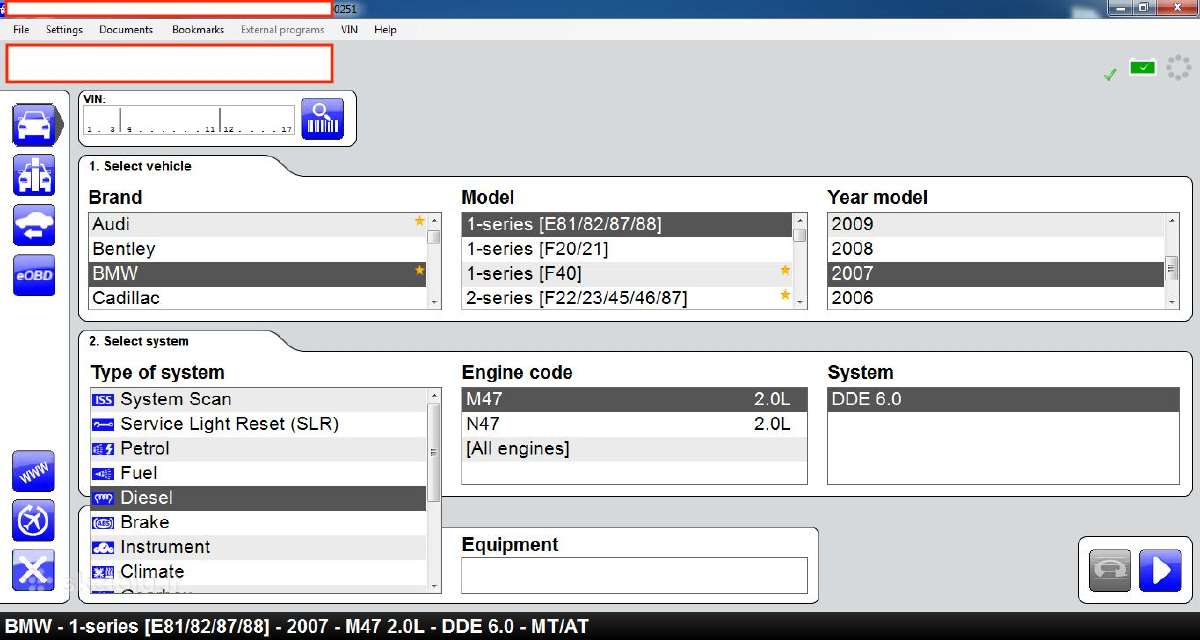The image size is (1200, 640).
Task: Select model 1-series [E81/82/87/88]
Action: pyautogui.click(x=627, y=224)
